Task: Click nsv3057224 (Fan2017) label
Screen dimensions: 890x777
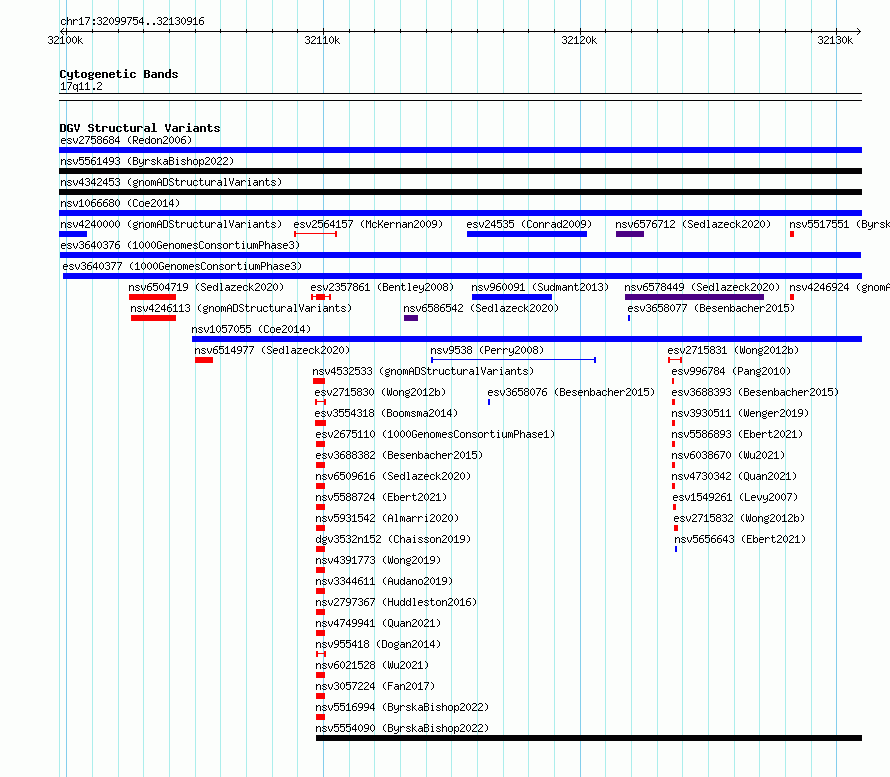Action: click(375, 686)
